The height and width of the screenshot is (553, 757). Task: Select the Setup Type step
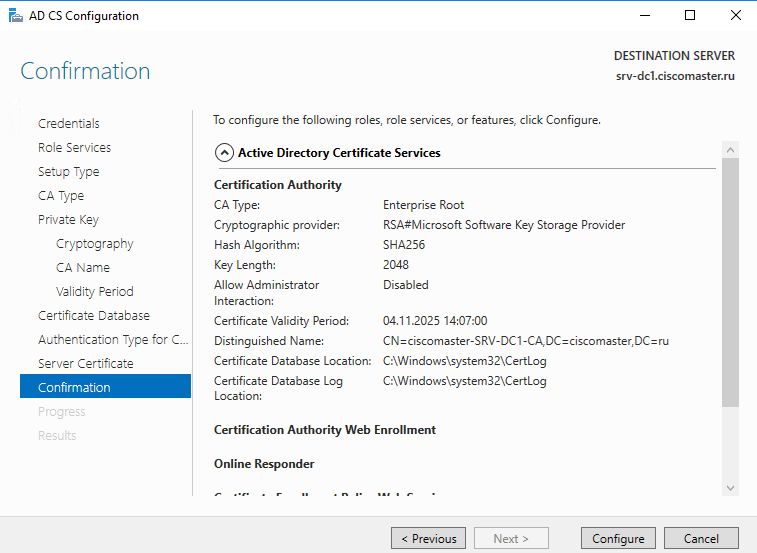pos(69,171)
